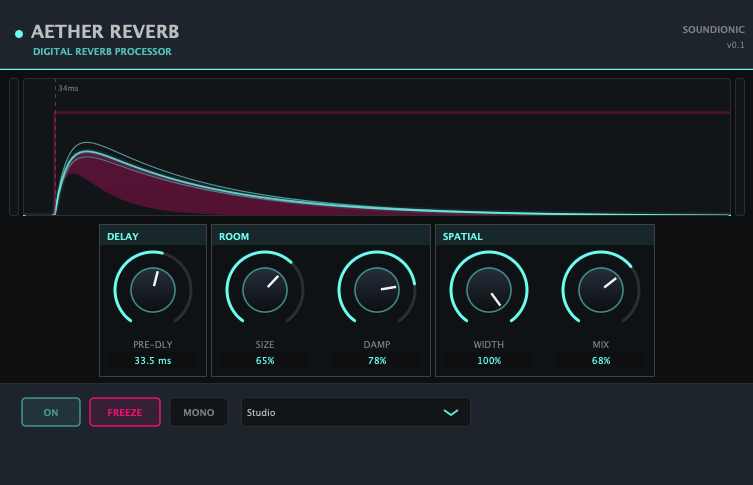Image resolution: width=753 pixels, height=485 pixels.
Task: Select the 33.5 ms pre-delay value field
Action: point(153,361)
